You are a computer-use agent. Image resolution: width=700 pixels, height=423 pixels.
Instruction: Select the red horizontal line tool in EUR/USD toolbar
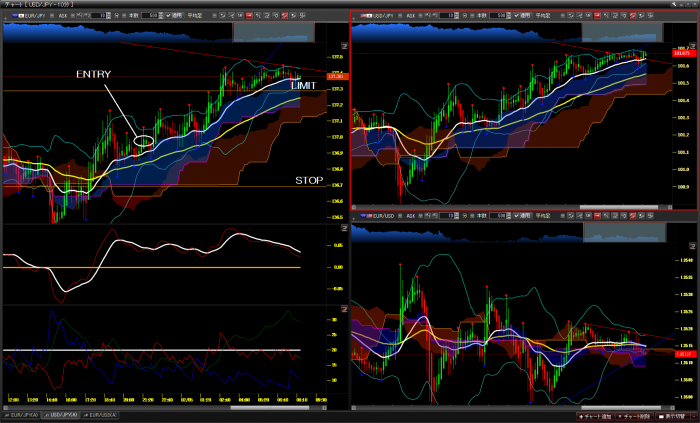(597, 216)
